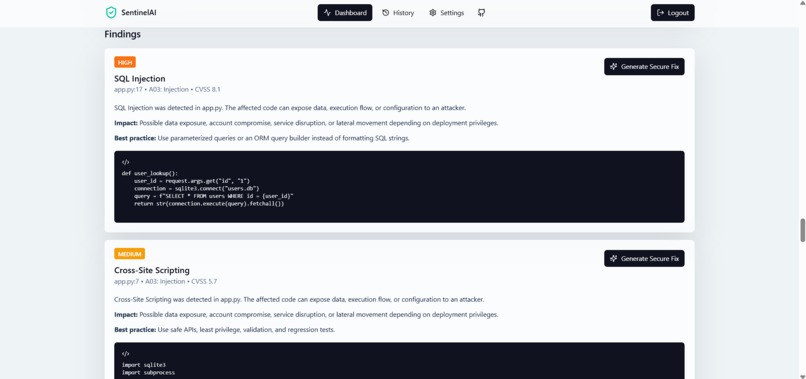Click the 'def user_lookup():' code line
This screenshot has height=379, width=806.
(150, 174)
